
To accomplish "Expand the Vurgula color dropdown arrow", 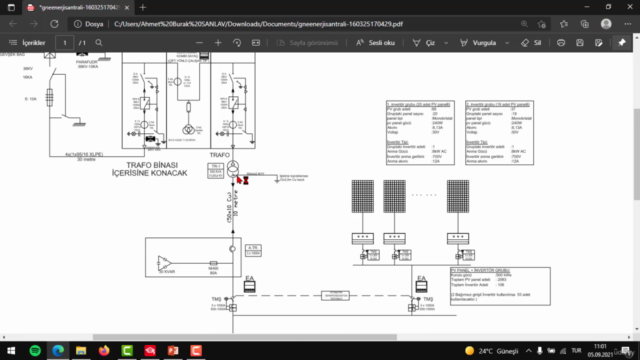I will [x=507, y=42].
